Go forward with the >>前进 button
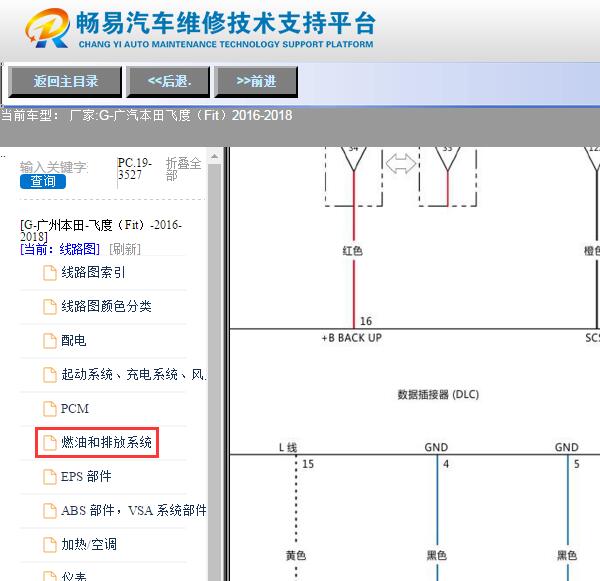The width and height of the screenshot is (600, 581). click(x=256, y=82)
